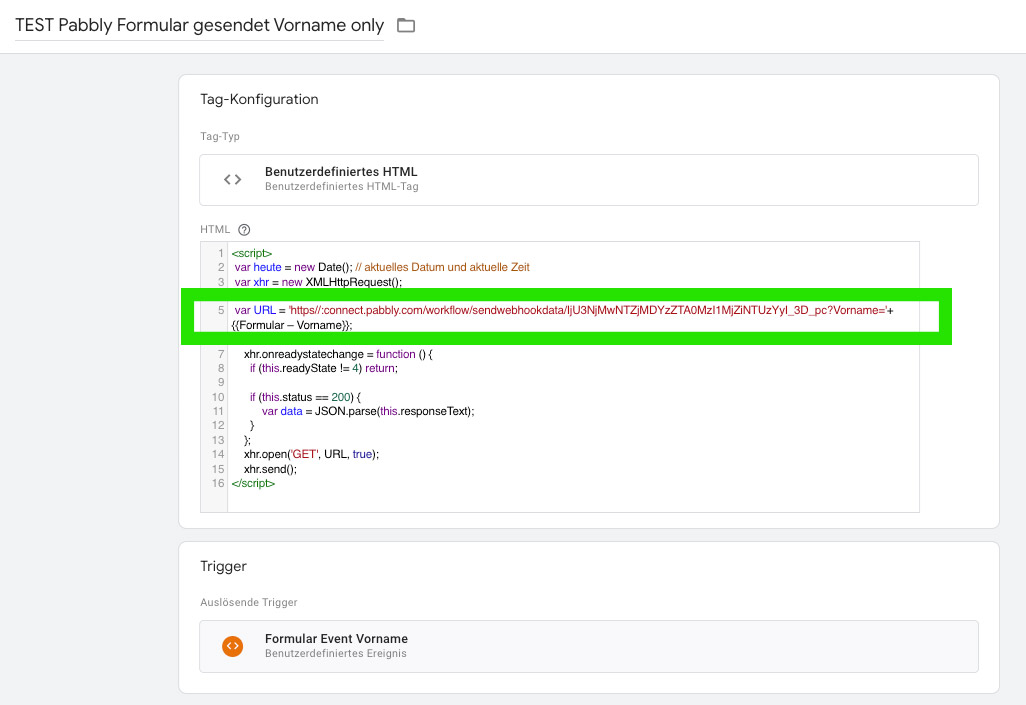Click line number 10 in the gutter
Image resolution: width=1026 pixels, height=705 pixels.
pyautogui.click(x=218, y=397)
